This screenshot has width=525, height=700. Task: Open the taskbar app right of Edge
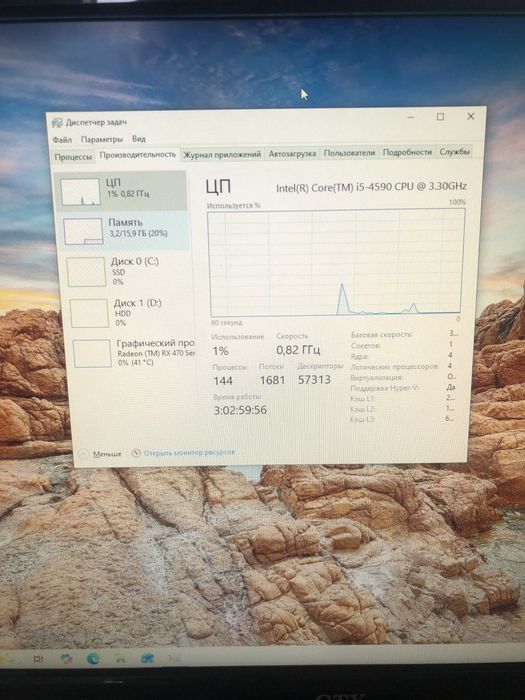pyautogui.click(x=120, y=658)
